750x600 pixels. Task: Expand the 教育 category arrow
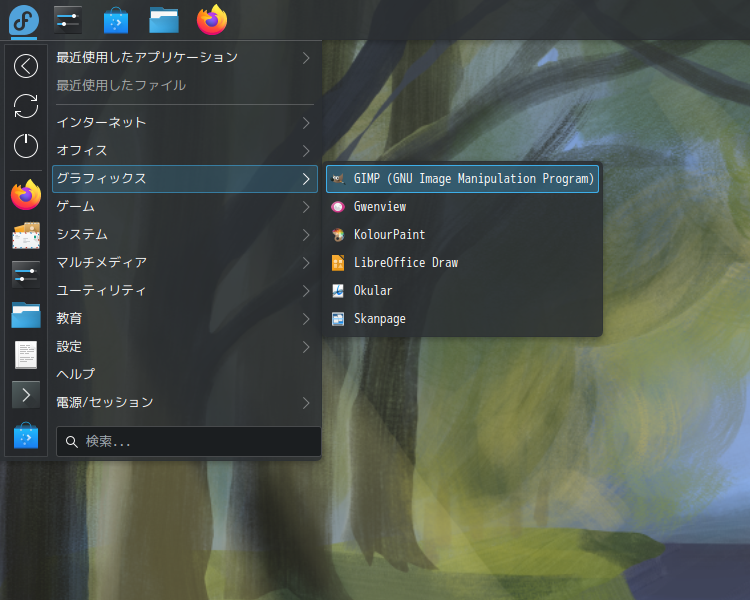[x=306, y=319]
